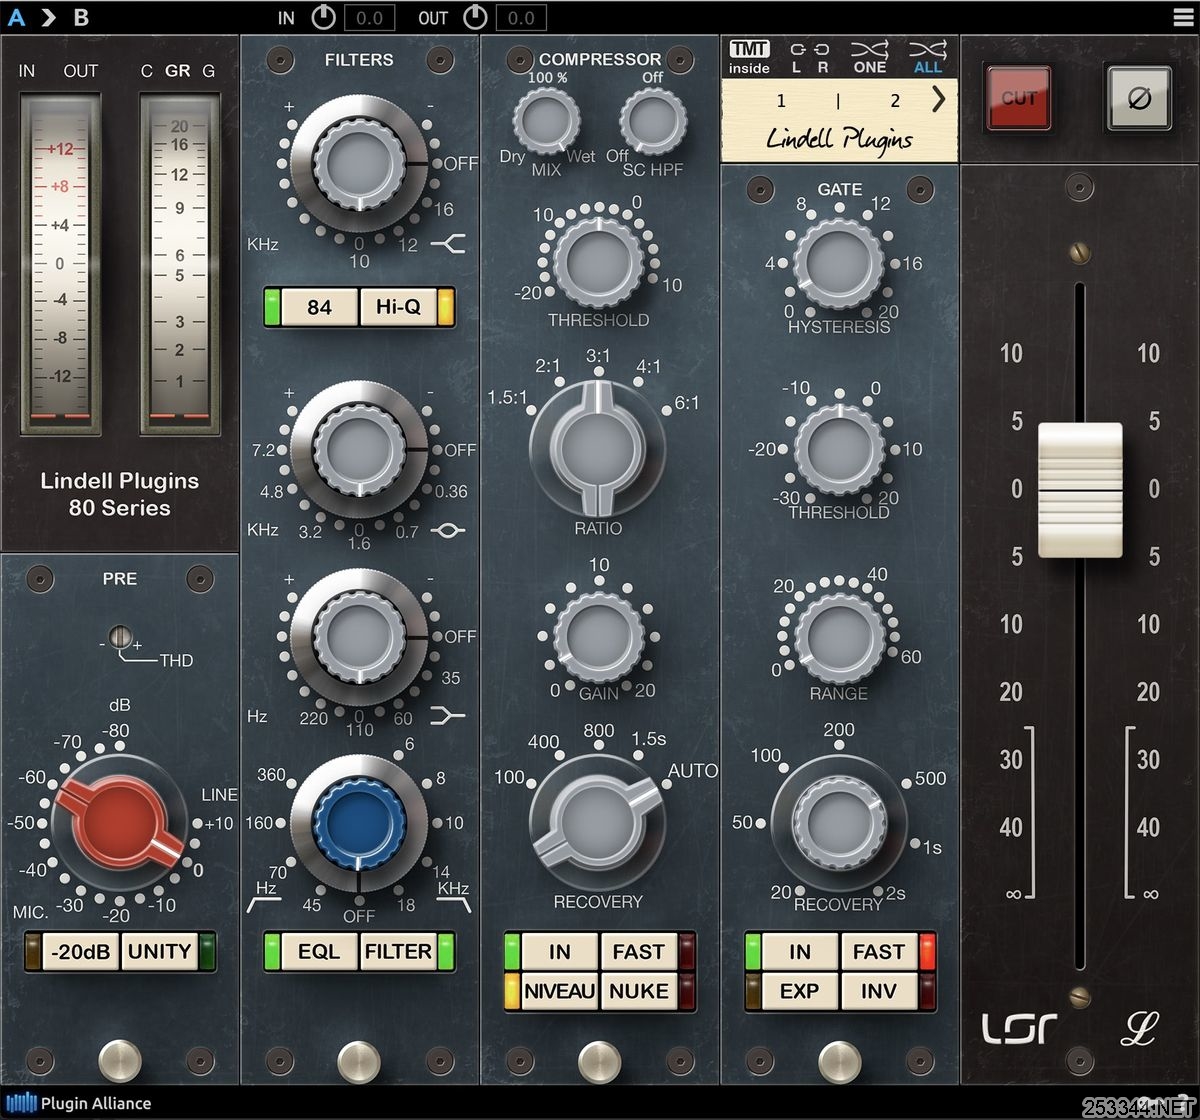1200x1120 pixels.
Task: Invert polarity with the Ø phase button
Action: [x=1139, y=98]
